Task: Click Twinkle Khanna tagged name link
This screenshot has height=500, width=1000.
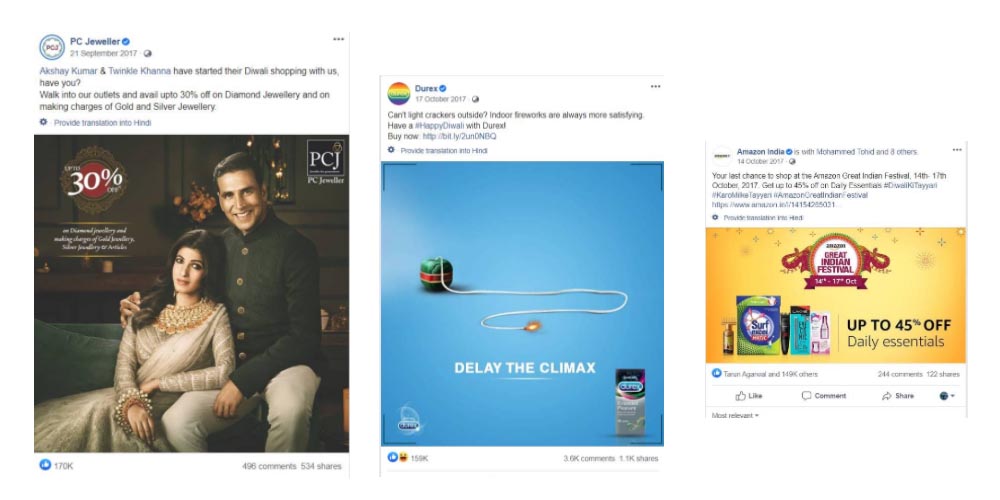Action: (x=139, y=71)
